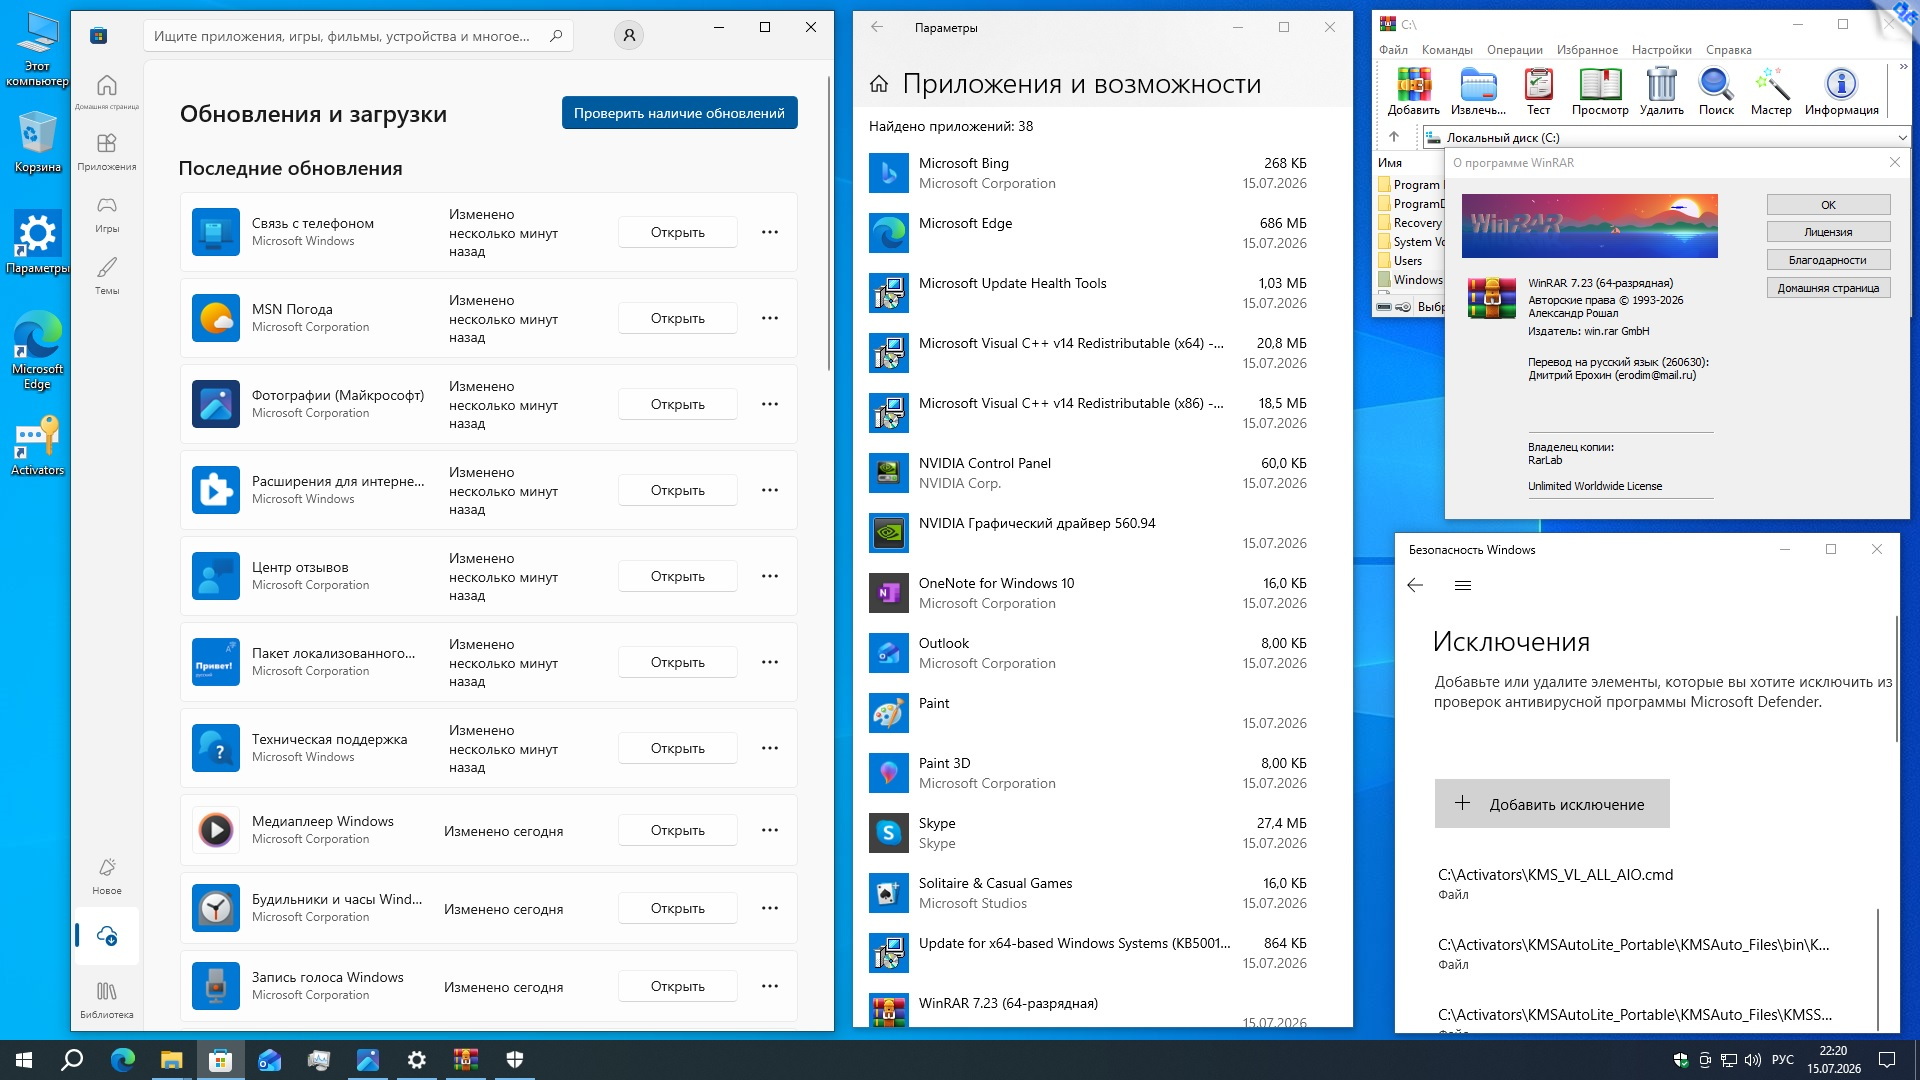
Task: Open the WinRAR Справка menu
Action: click(x=1728, y=50)
